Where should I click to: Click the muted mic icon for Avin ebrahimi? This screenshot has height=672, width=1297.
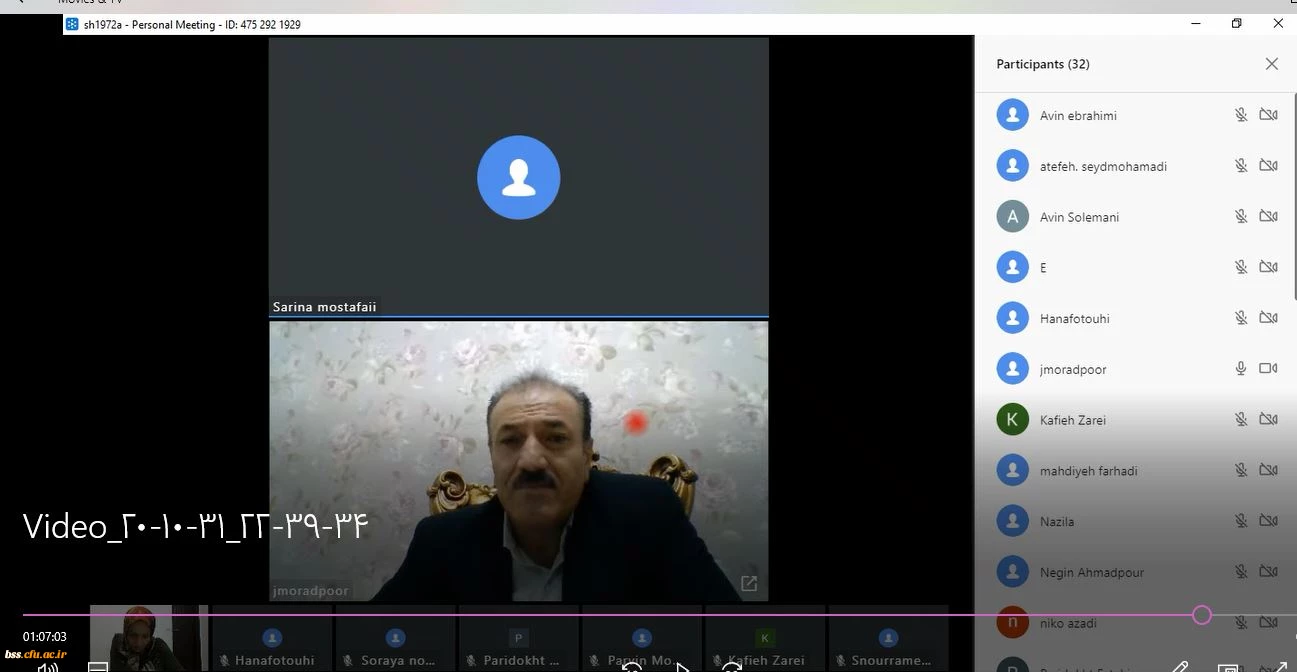pos(1240,115)
